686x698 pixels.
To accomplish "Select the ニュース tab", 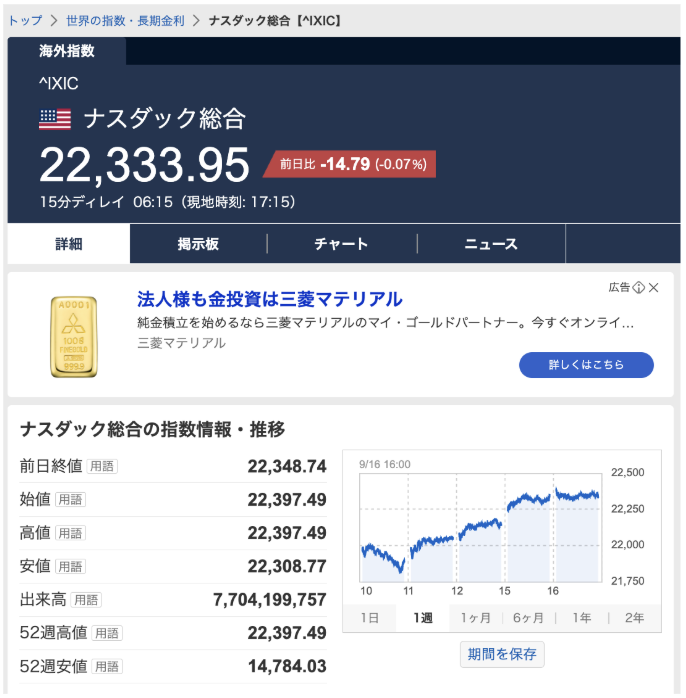I will click(x=491, y=244).
